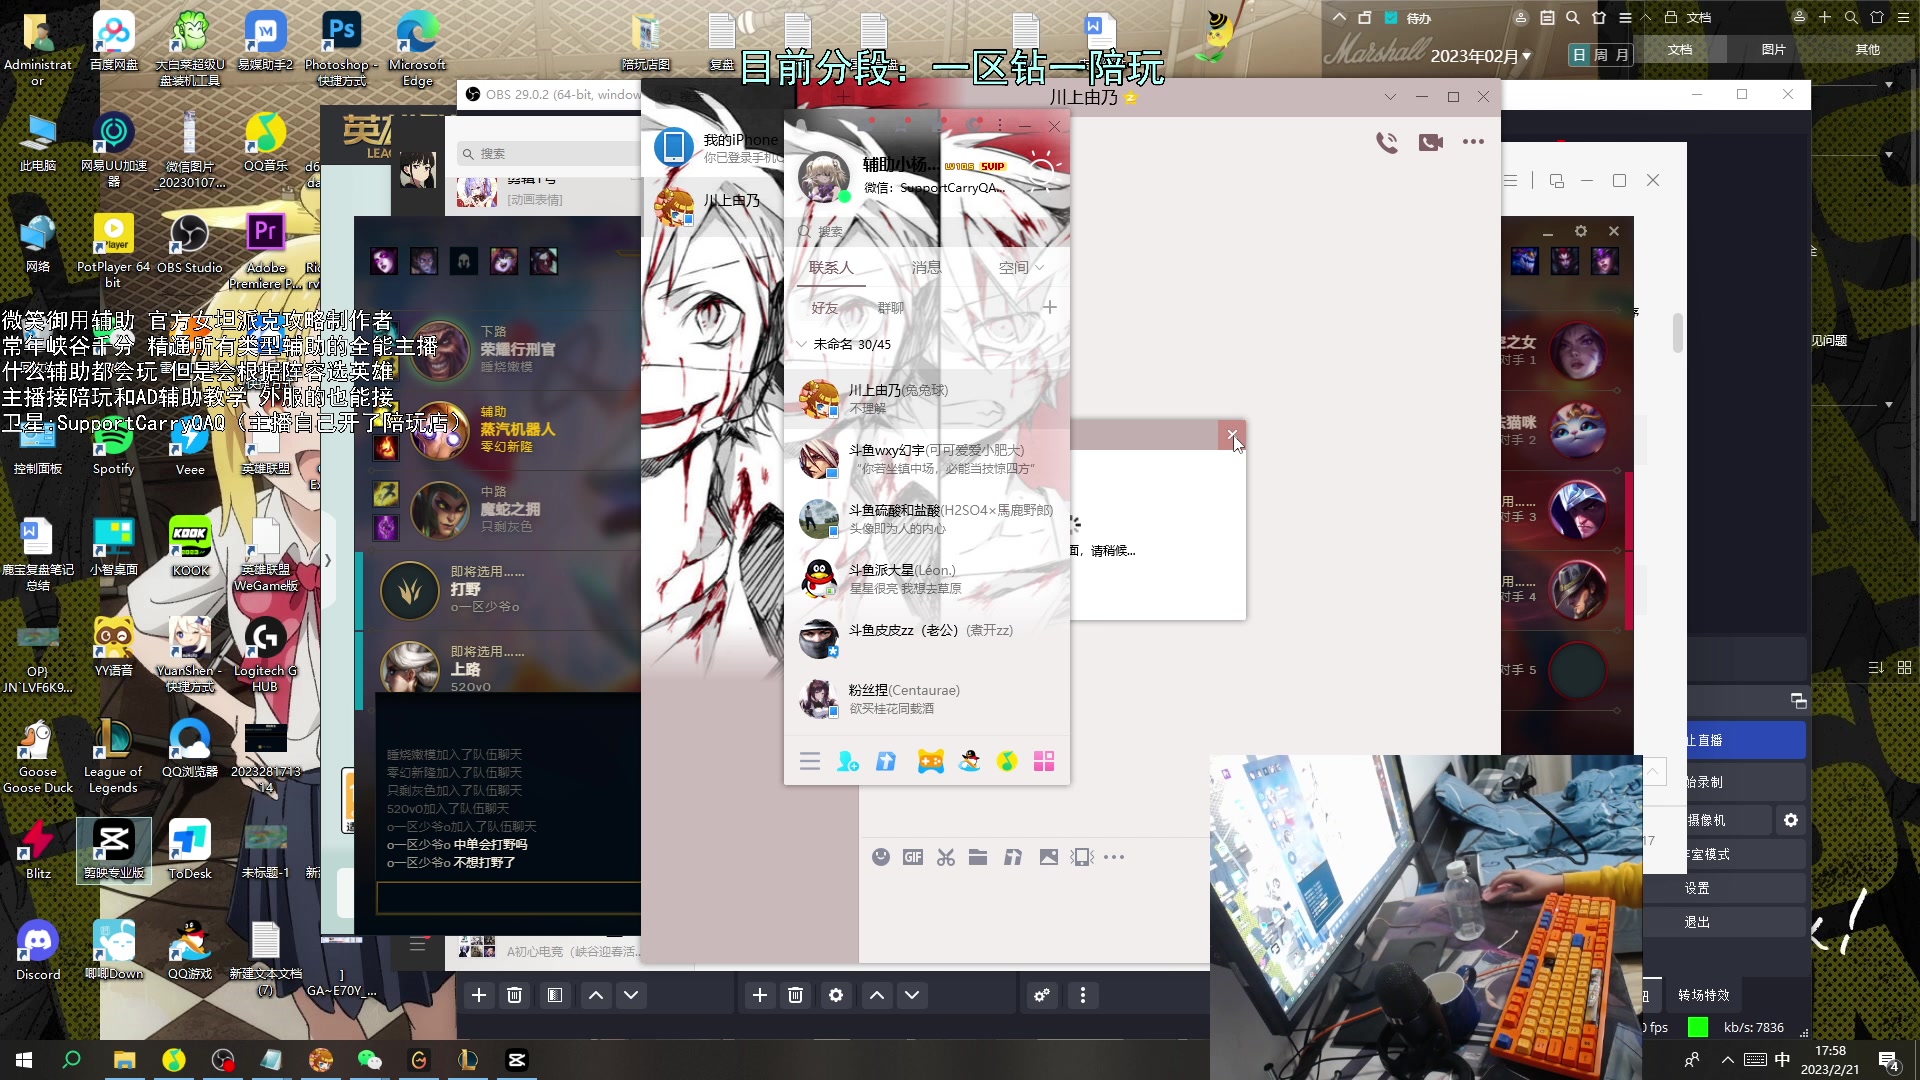Send a window shake in QQ chat toolbar
Viewport: 1920px width, 1080px height.
[x=1081, y=857]
